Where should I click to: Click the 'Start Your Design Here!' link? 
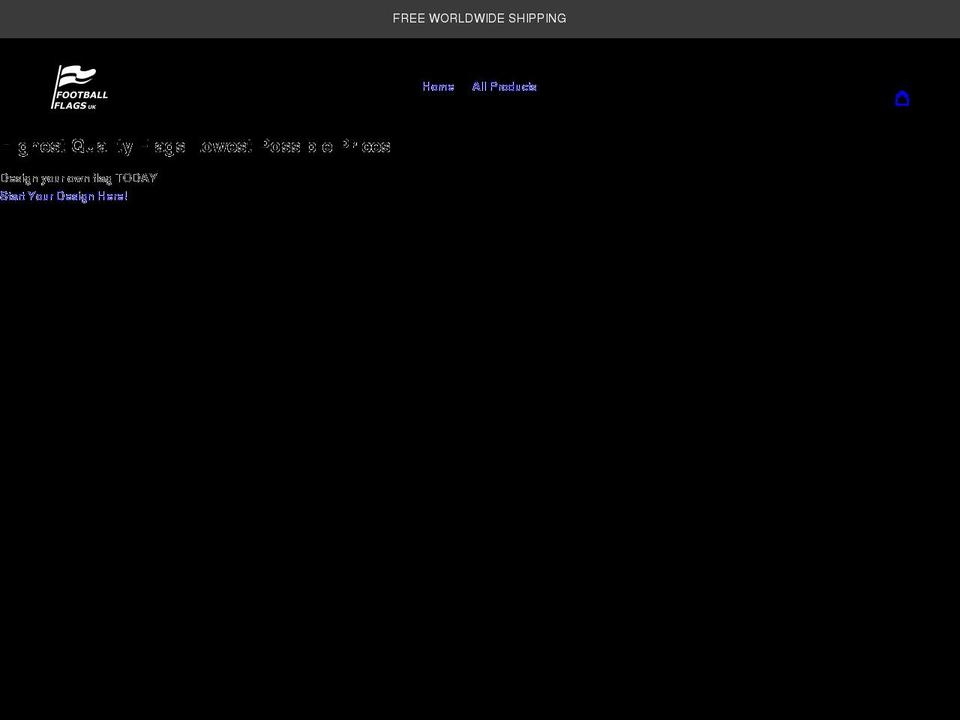(x=64, y=196)
